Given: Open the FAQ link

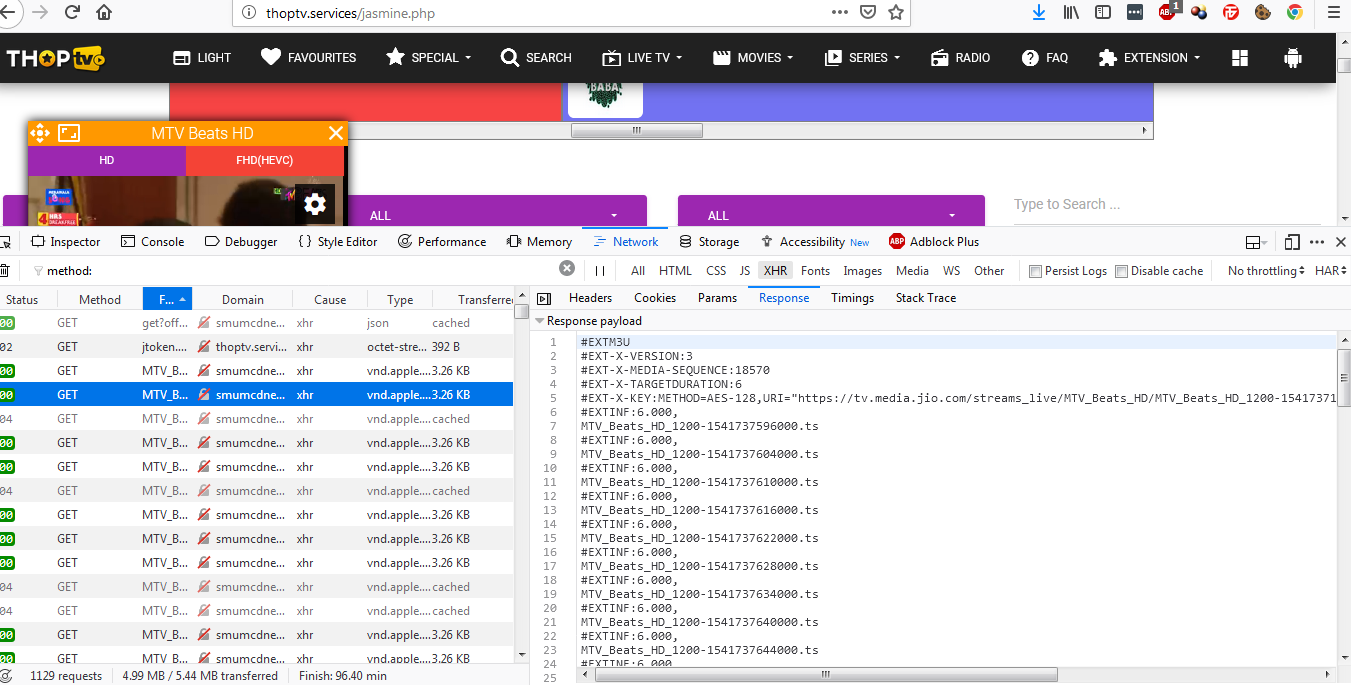Looking at the screenshot, I should [1044, 58].
